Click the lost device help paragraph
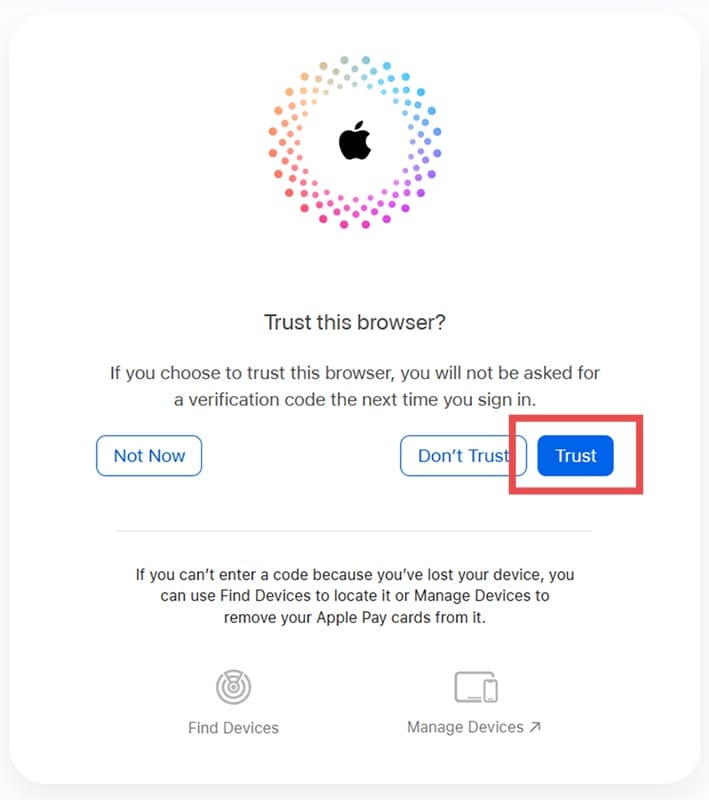 point(355,595)
